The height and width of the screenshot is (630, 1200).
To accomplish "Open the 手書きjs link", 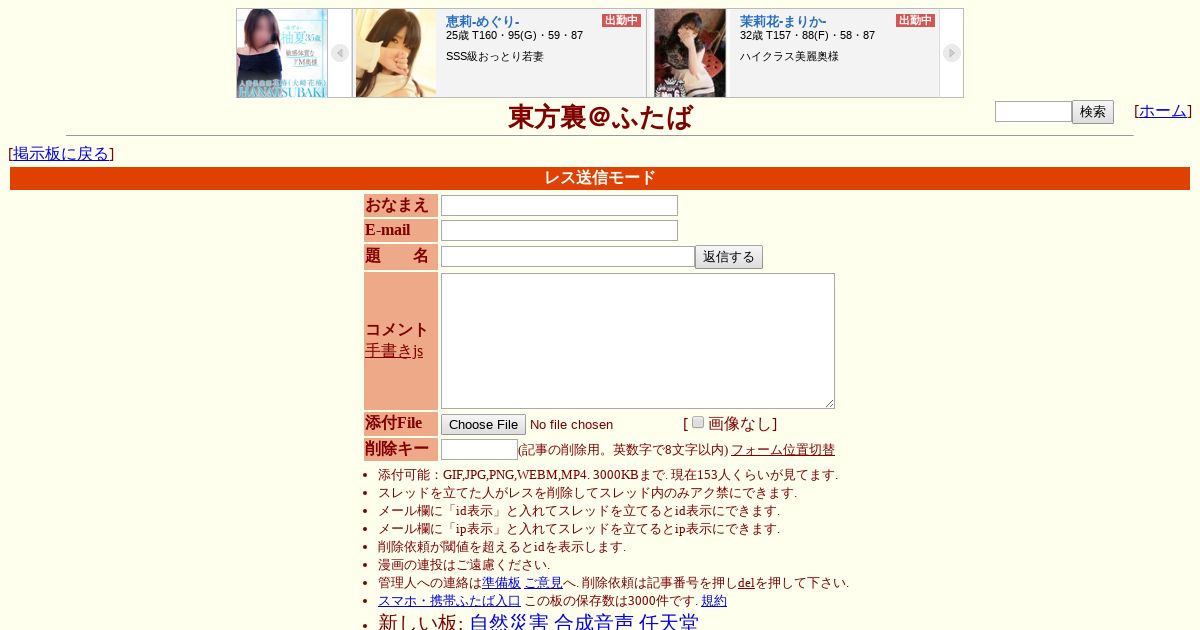I will pyautogui.click(x=394, y=351).
